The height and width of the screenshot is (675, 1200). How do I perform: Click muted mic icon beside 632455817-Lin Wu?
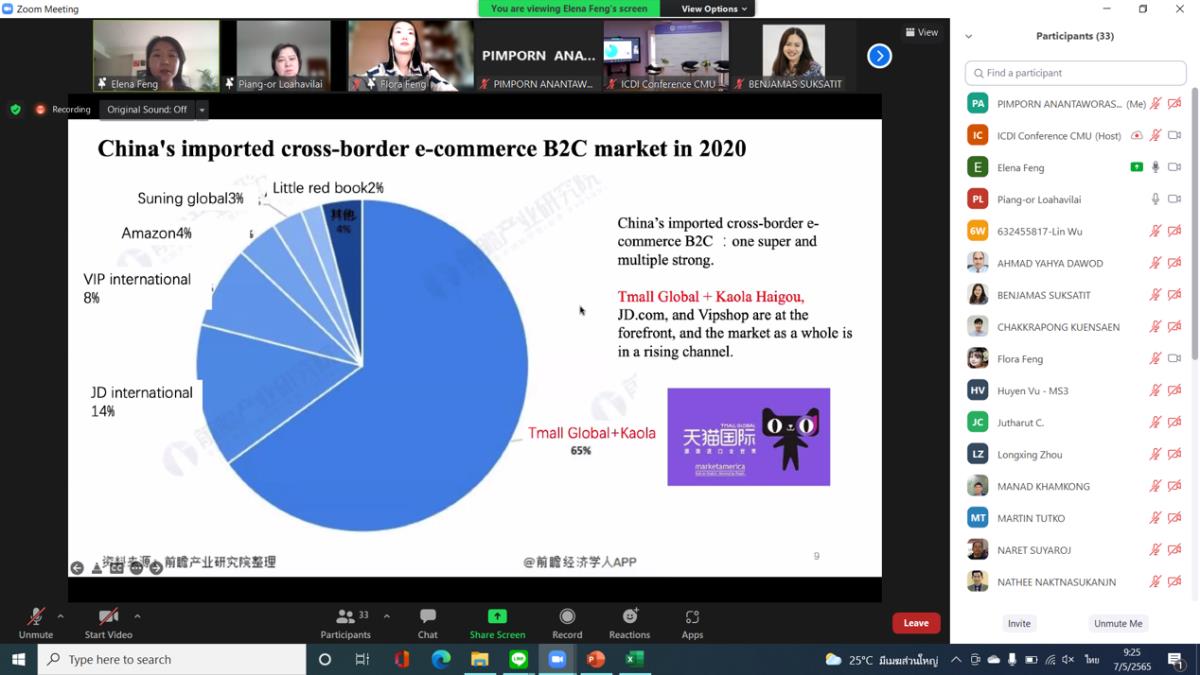click(1156, 231)
